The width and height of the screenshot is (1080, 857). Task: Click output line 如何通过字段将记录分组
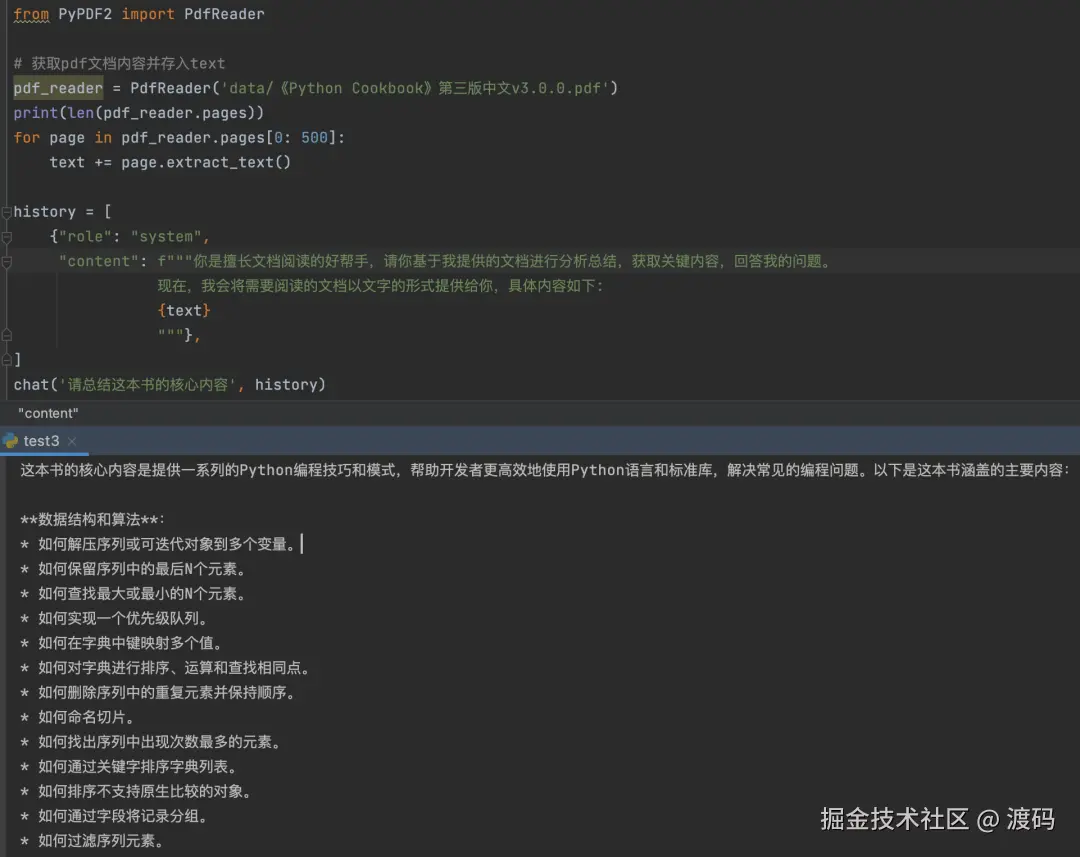pyautogui.click(x=114, y=816)
